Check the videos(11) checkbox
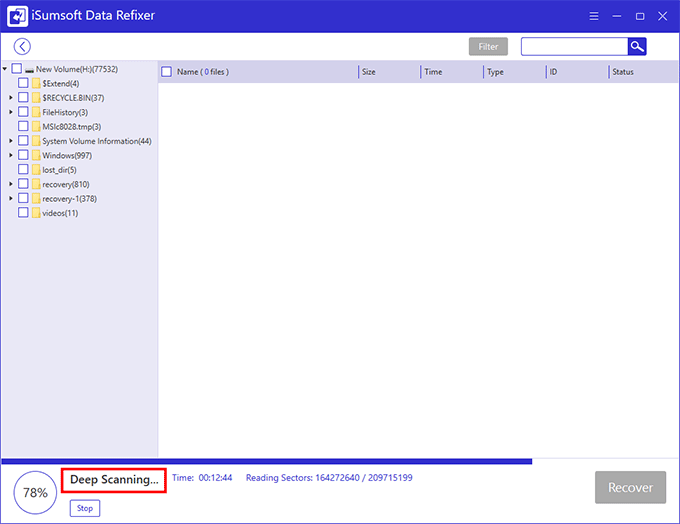This screenshot has width=680, height=524. pos(23,212)
